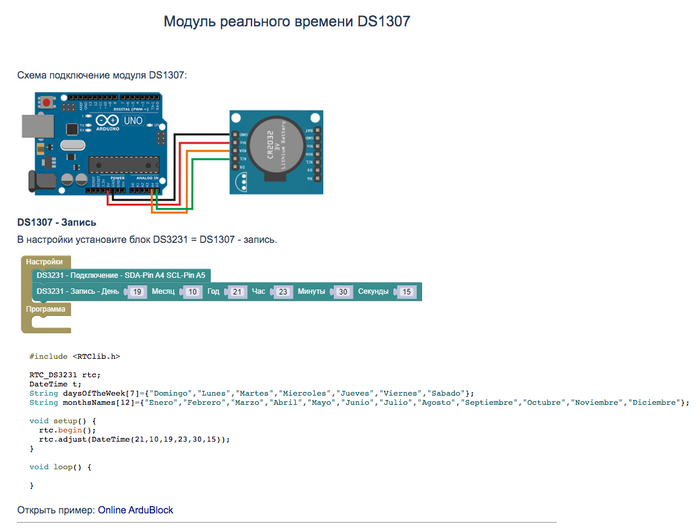Select the Программа block header

(47, 309)
